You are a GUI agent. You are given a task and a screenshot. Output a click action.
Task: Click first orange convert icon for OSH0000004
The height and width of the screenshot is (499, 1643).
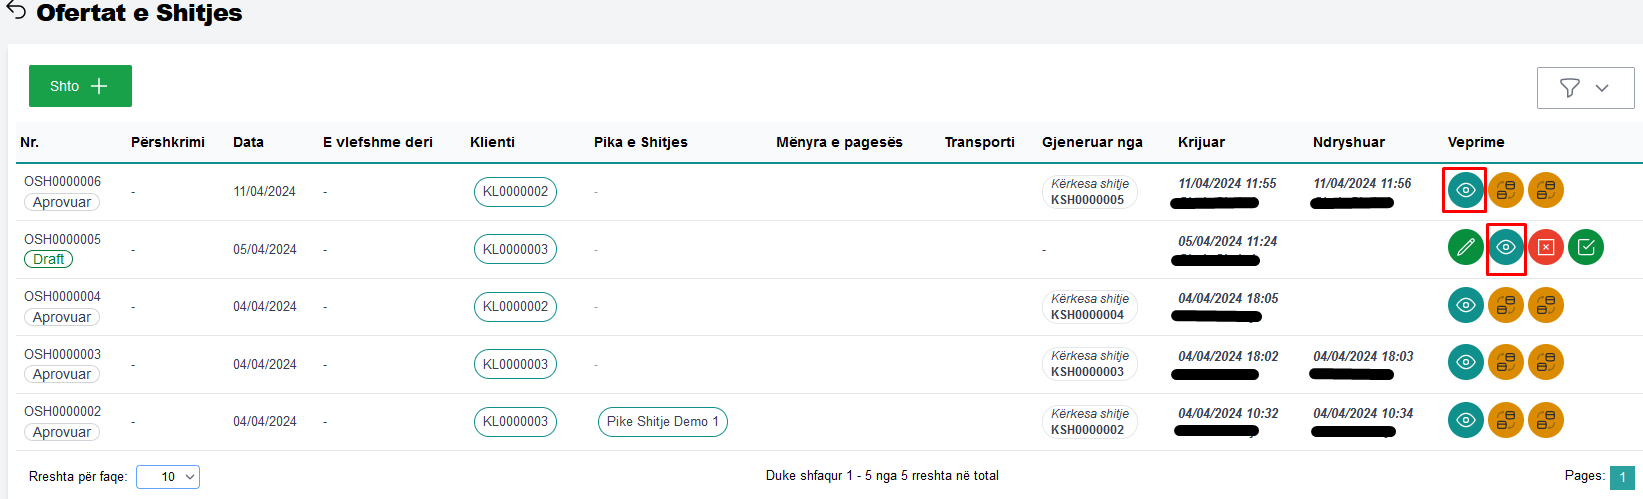[1505, 305]
